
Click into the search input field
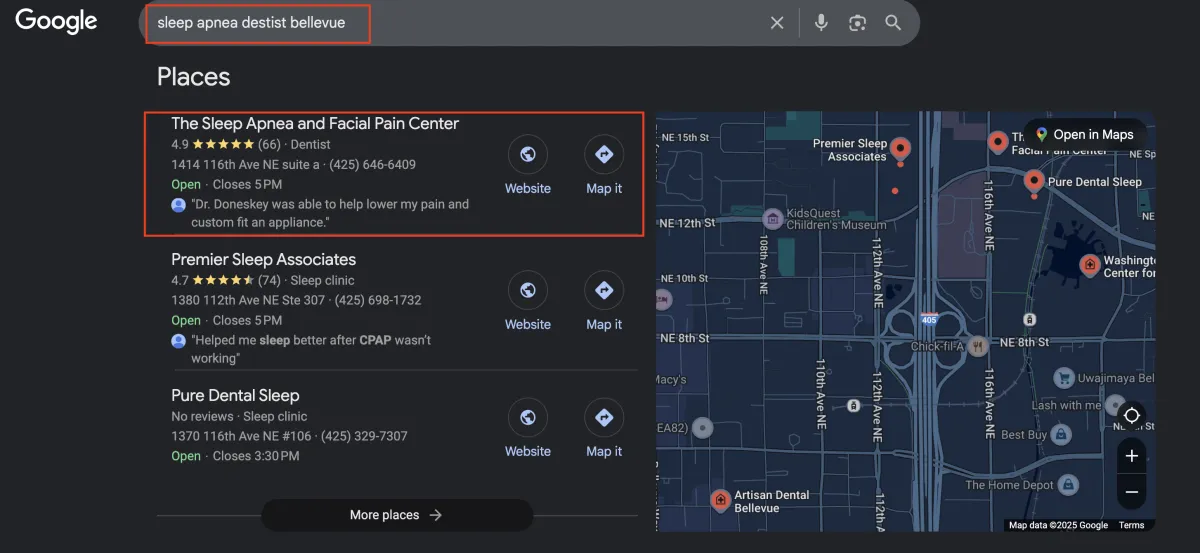point(450,23)
